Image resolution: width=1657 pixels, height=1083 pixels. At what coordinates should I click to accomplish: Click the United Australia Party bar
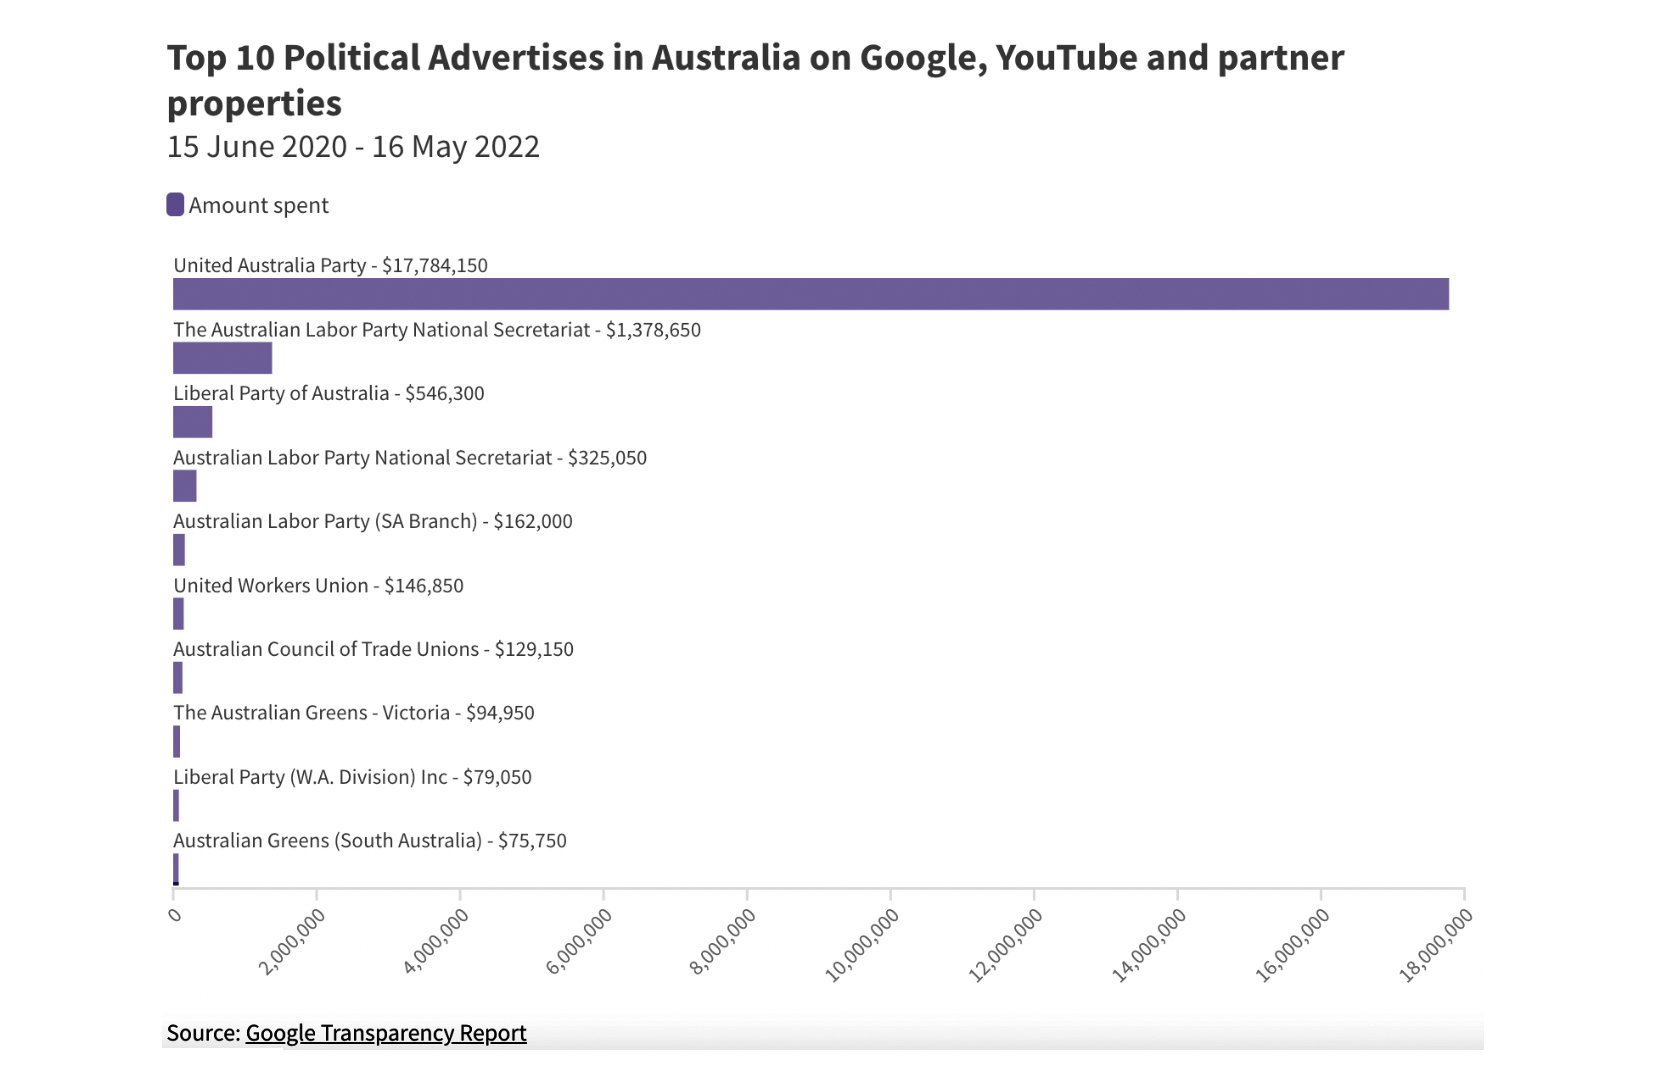click(810, 294)
